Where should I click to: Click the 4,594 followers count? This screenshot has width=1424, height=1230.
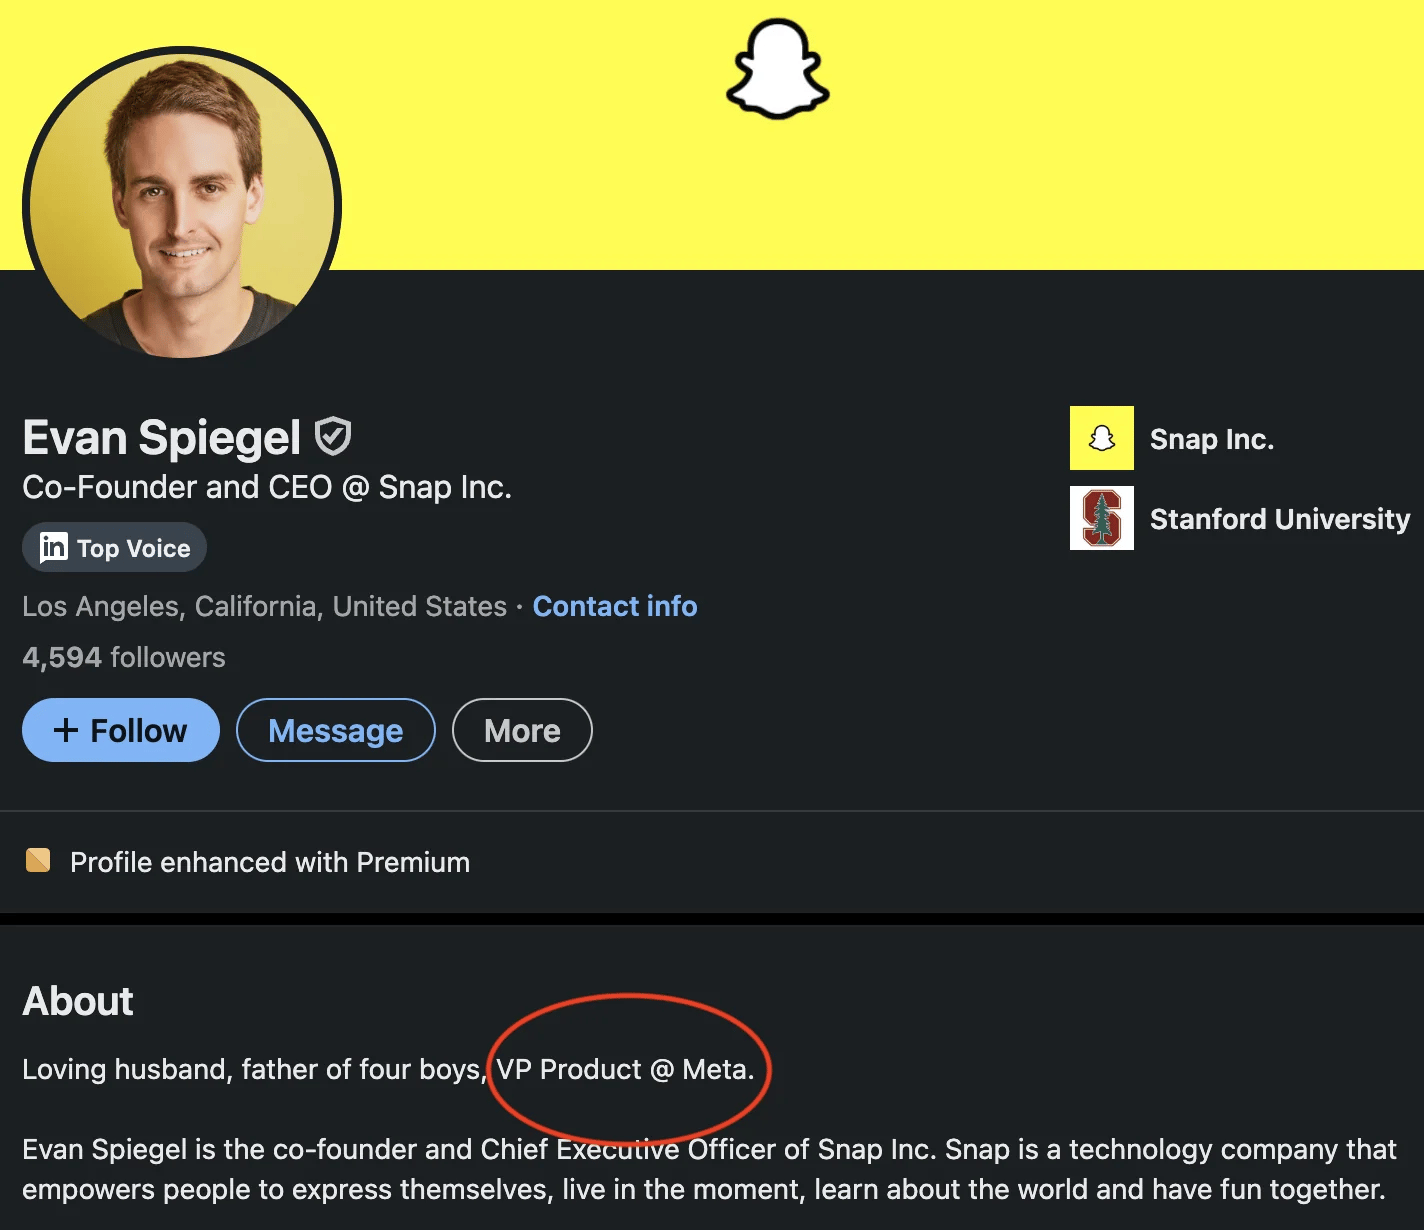(x=124, y=657)
